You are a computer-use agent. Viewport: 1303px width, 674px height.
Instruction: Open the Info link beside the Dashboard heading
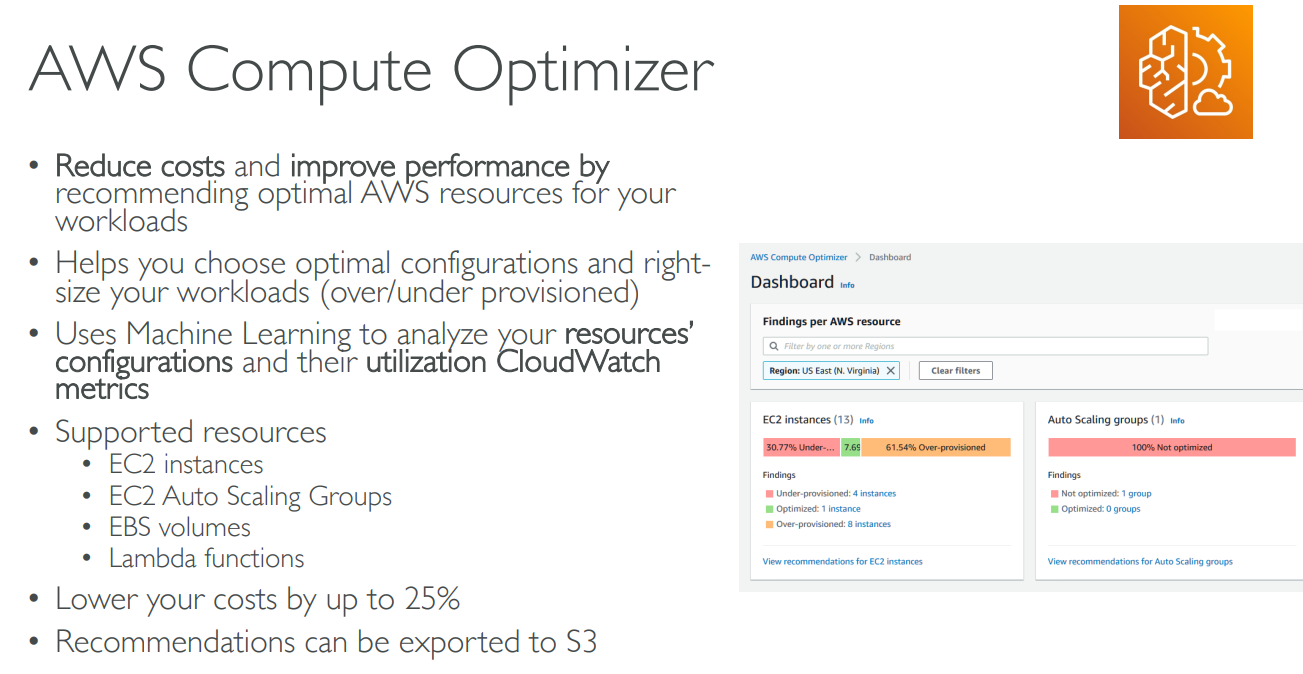(847, 285)
